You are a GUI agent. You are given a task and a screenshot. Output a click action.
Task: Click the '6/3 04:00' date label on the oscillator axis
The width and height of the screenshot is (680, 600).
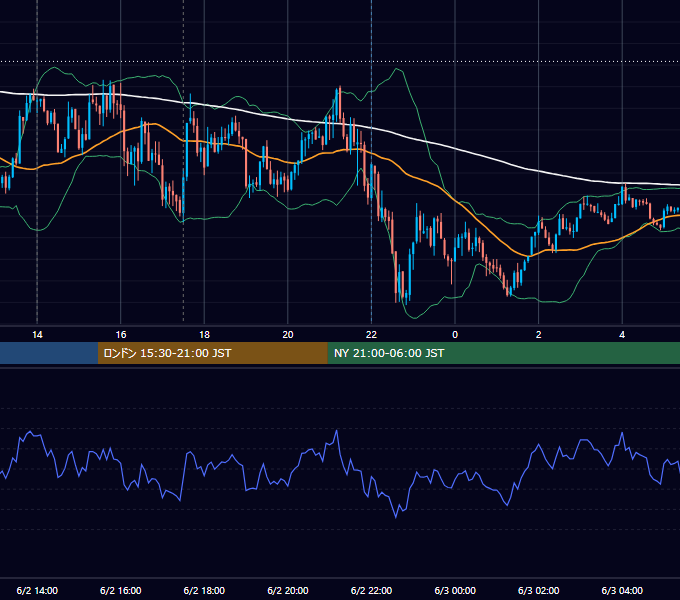(x=622, y=590)
